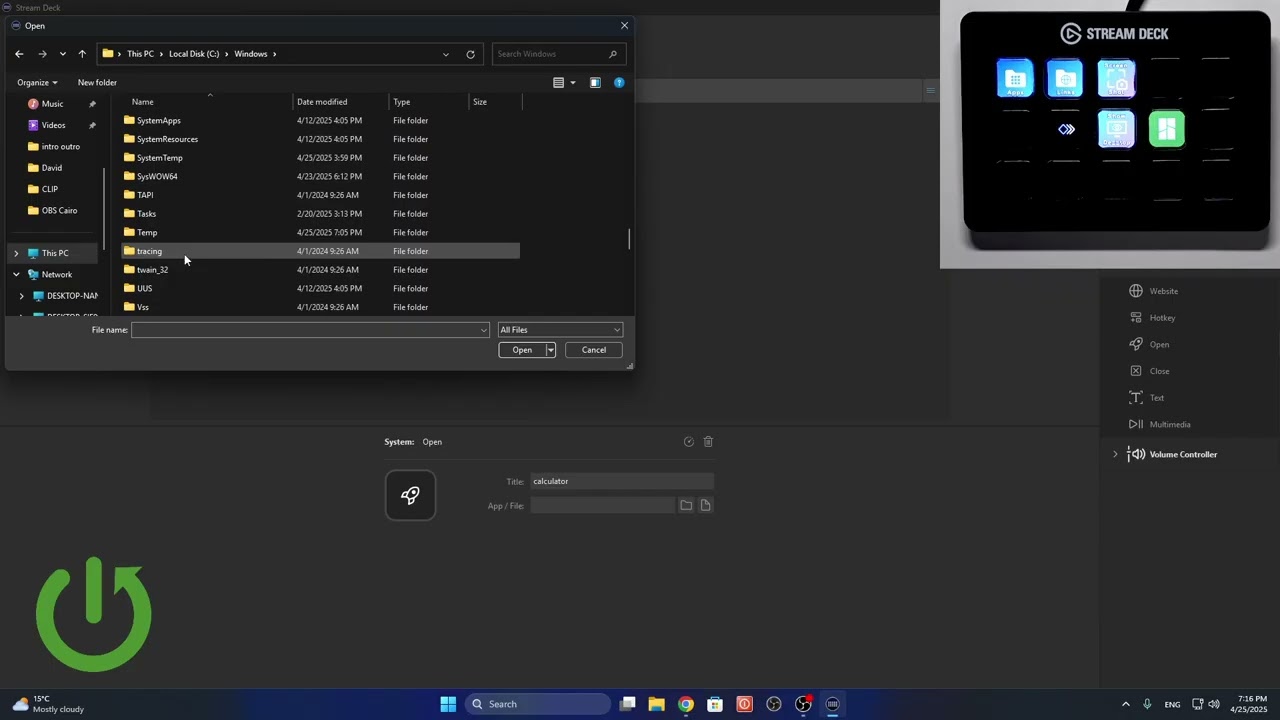Click the Open button in dialog
This screenshot has height=720, width=1280.
pos(522,350)
